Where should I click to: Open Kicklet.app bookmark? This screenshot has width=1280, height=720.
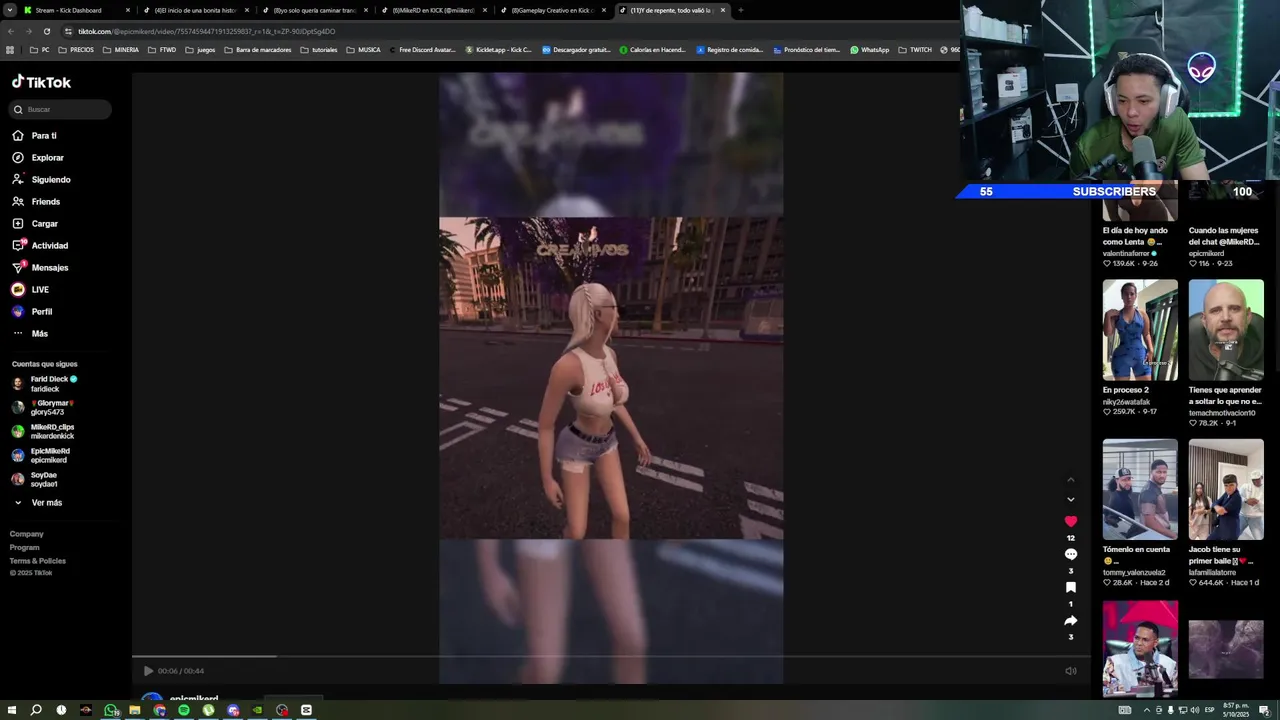pyautogui.click(x=498, y=50)
